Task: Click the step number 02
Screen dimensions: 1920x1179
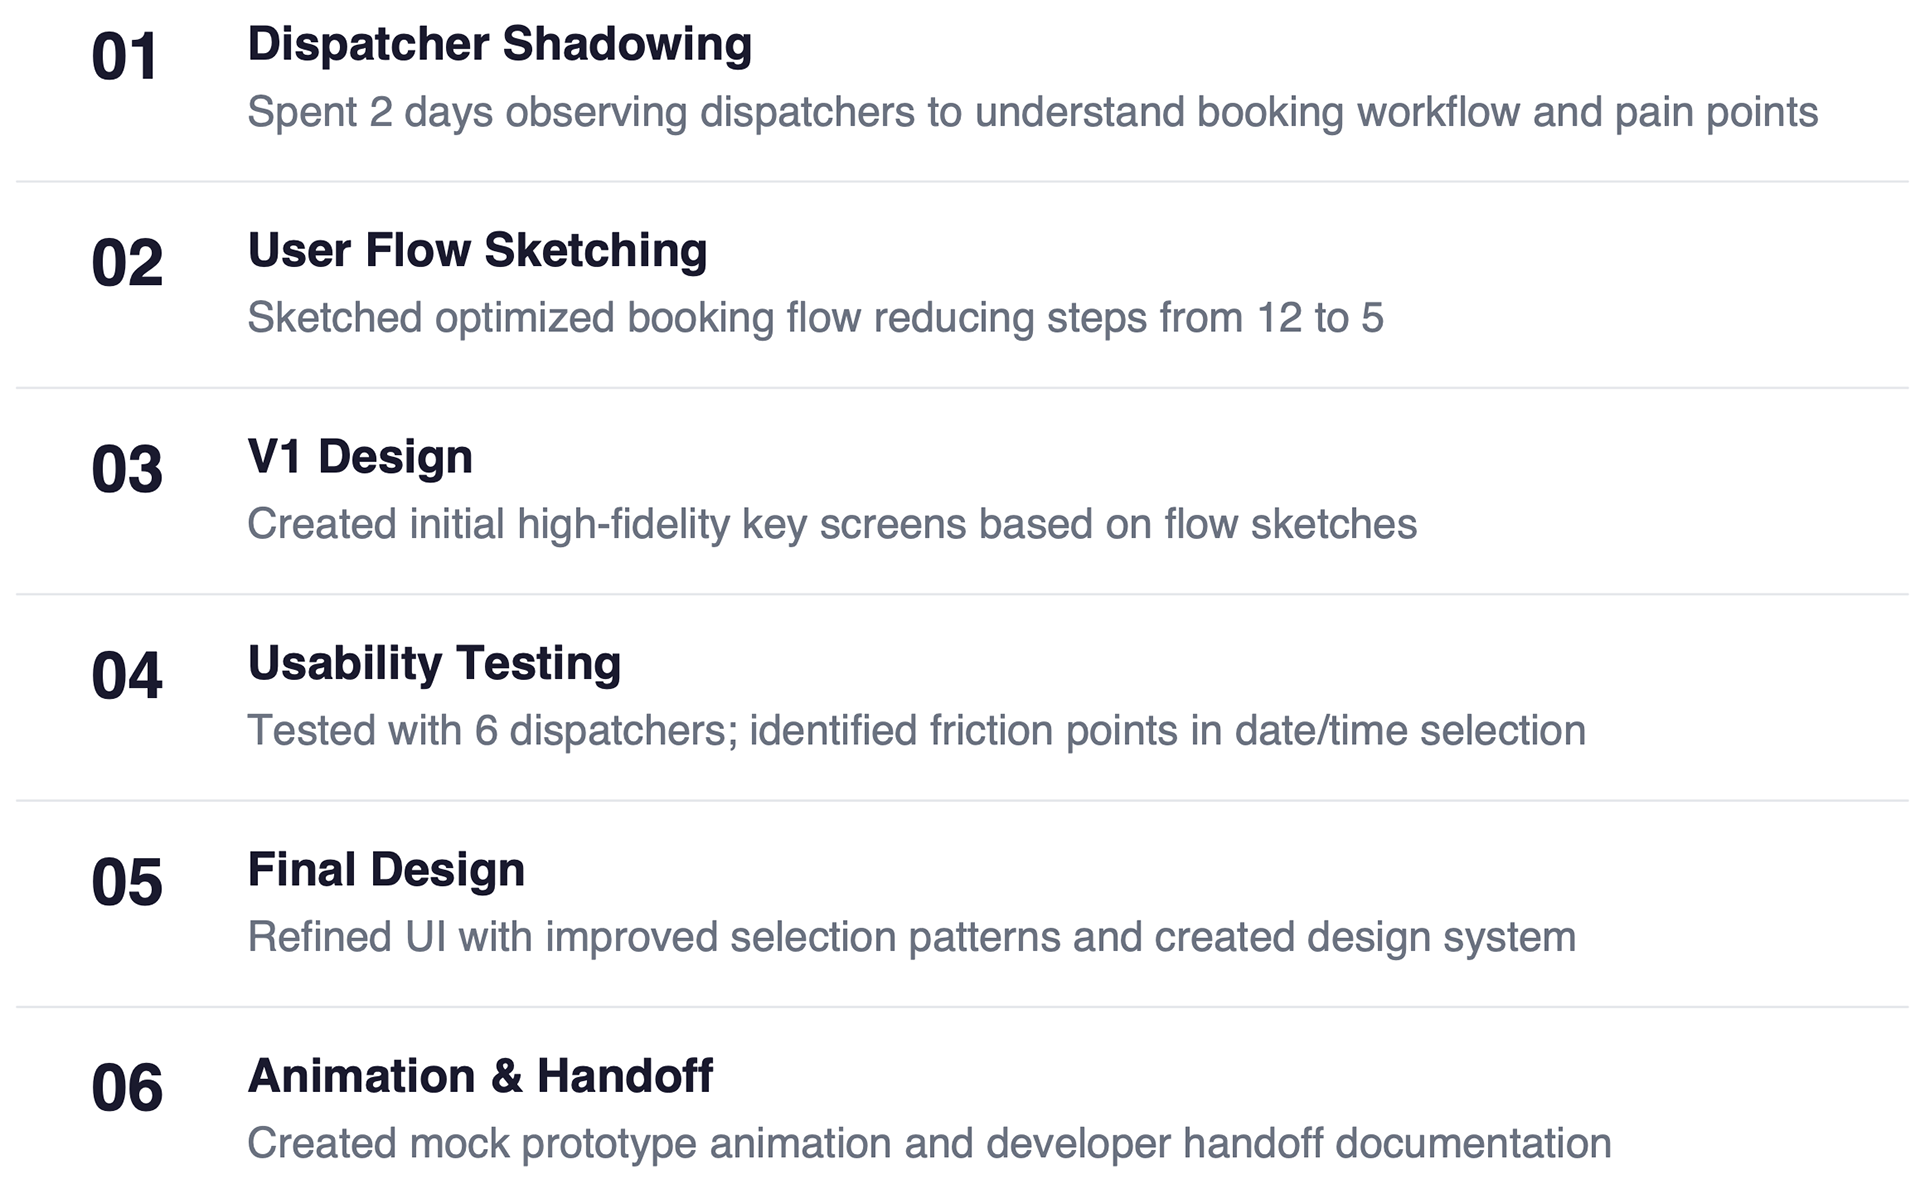Action: pyautogui.click(x=127, y=264)
